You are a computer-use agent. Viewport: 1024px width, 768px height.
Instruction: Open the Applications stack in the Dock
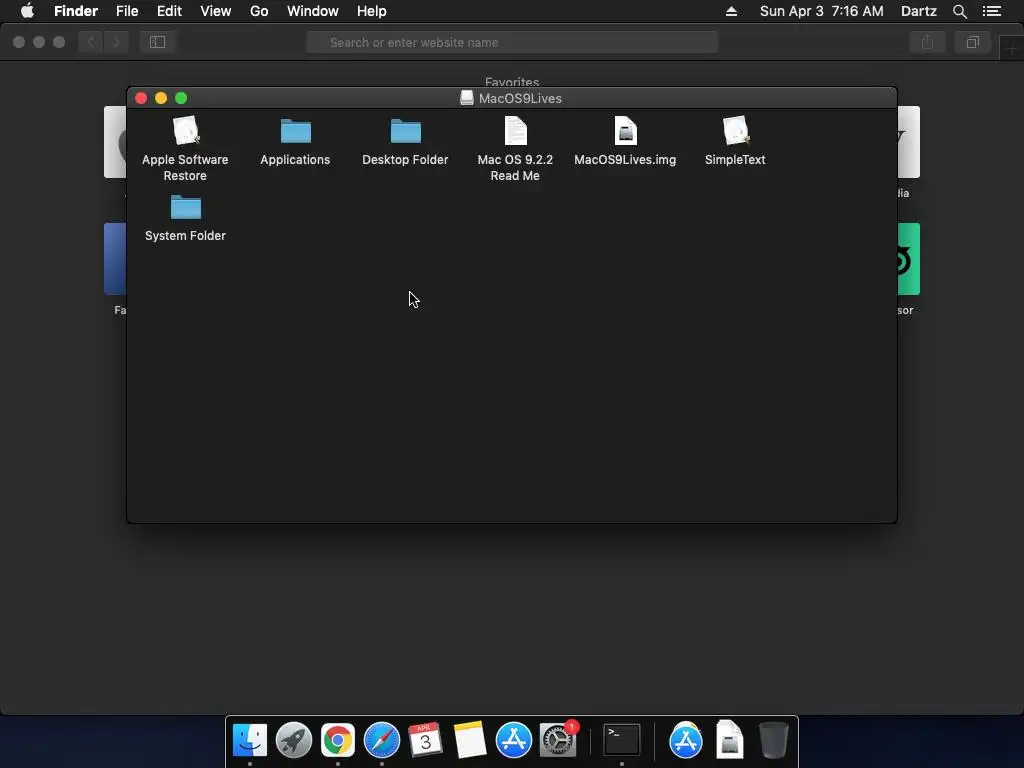click(x=686, y=740)
